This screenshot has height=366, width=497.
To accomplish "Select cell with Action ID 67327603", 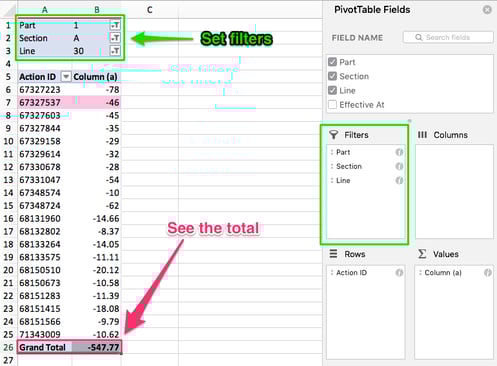I will (x=45, y=115).
